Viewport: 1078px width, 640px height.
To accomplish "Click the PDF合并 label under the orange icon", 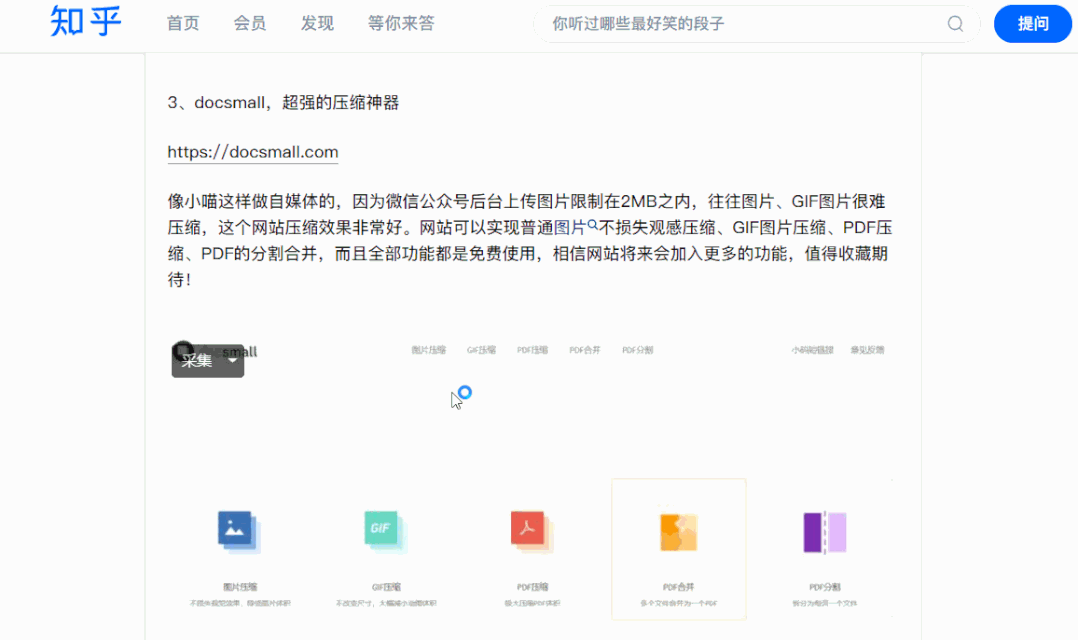I will 679,587.
